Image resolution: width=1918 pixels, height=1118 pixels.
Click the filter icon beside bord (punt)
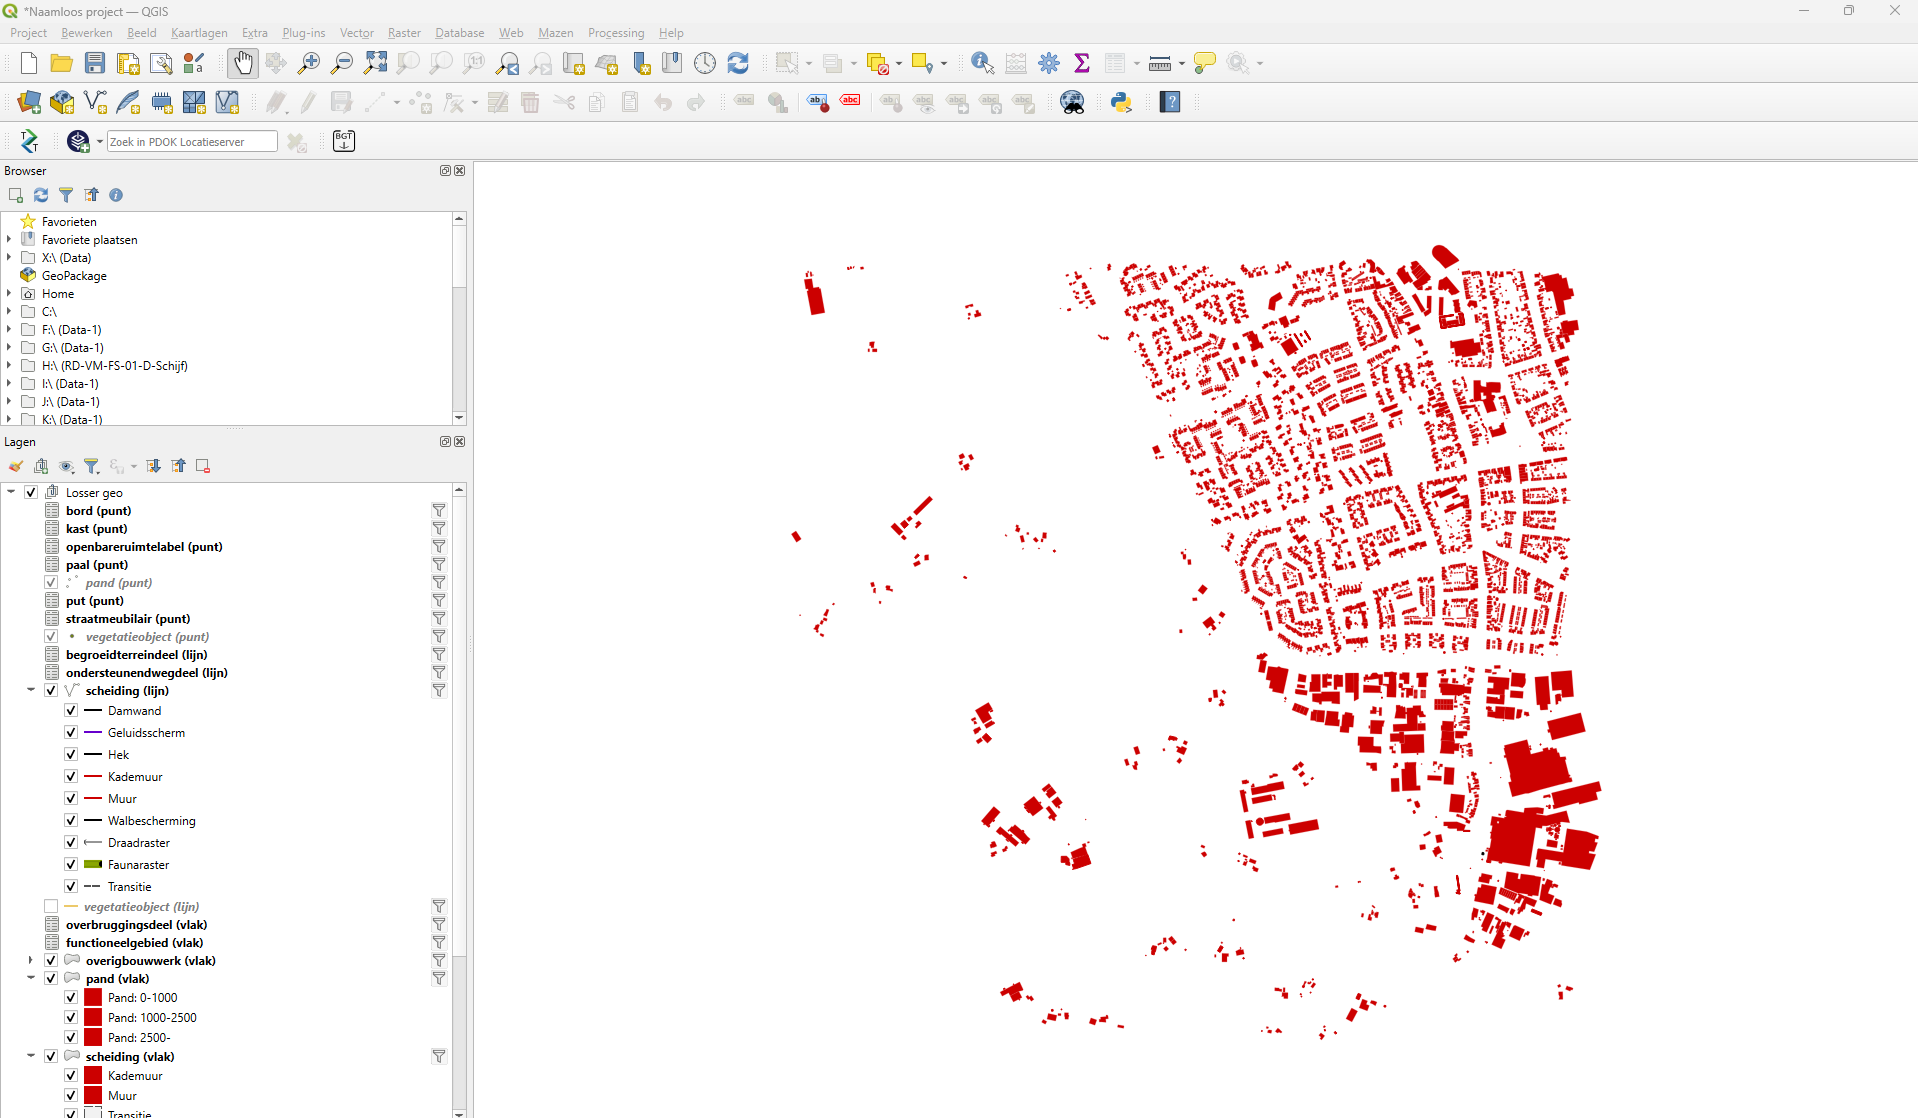pos(438,511)
